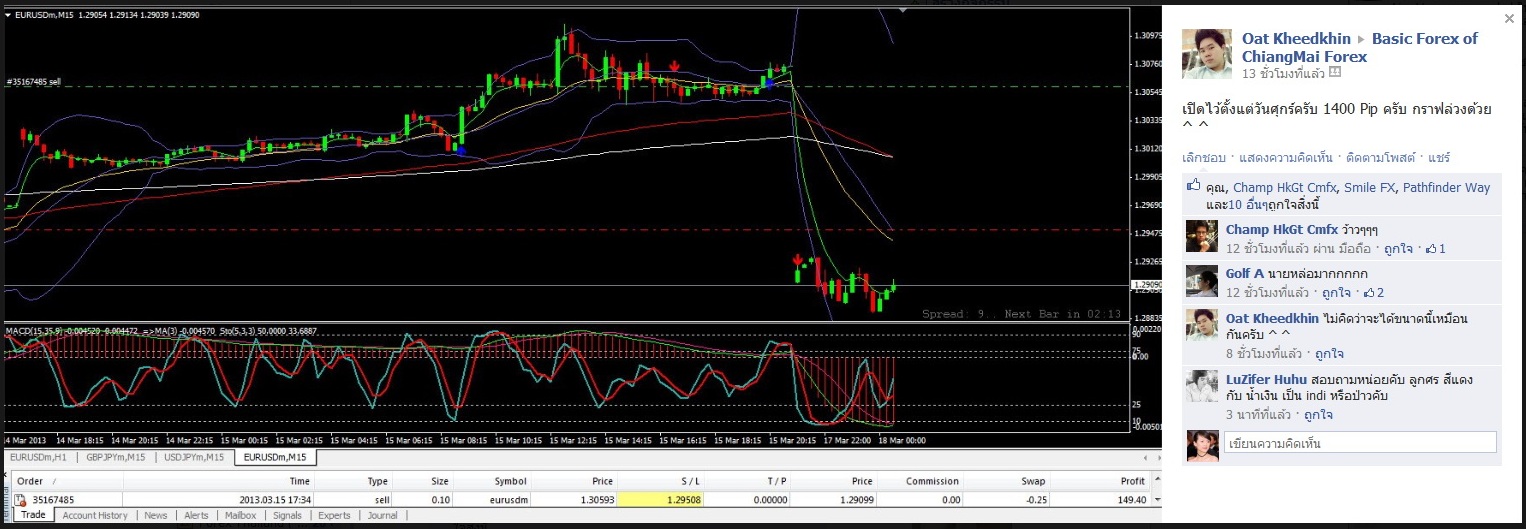1526x529 pixels.
Task: Sort orders by Order column header
Action: pos(67,481)
